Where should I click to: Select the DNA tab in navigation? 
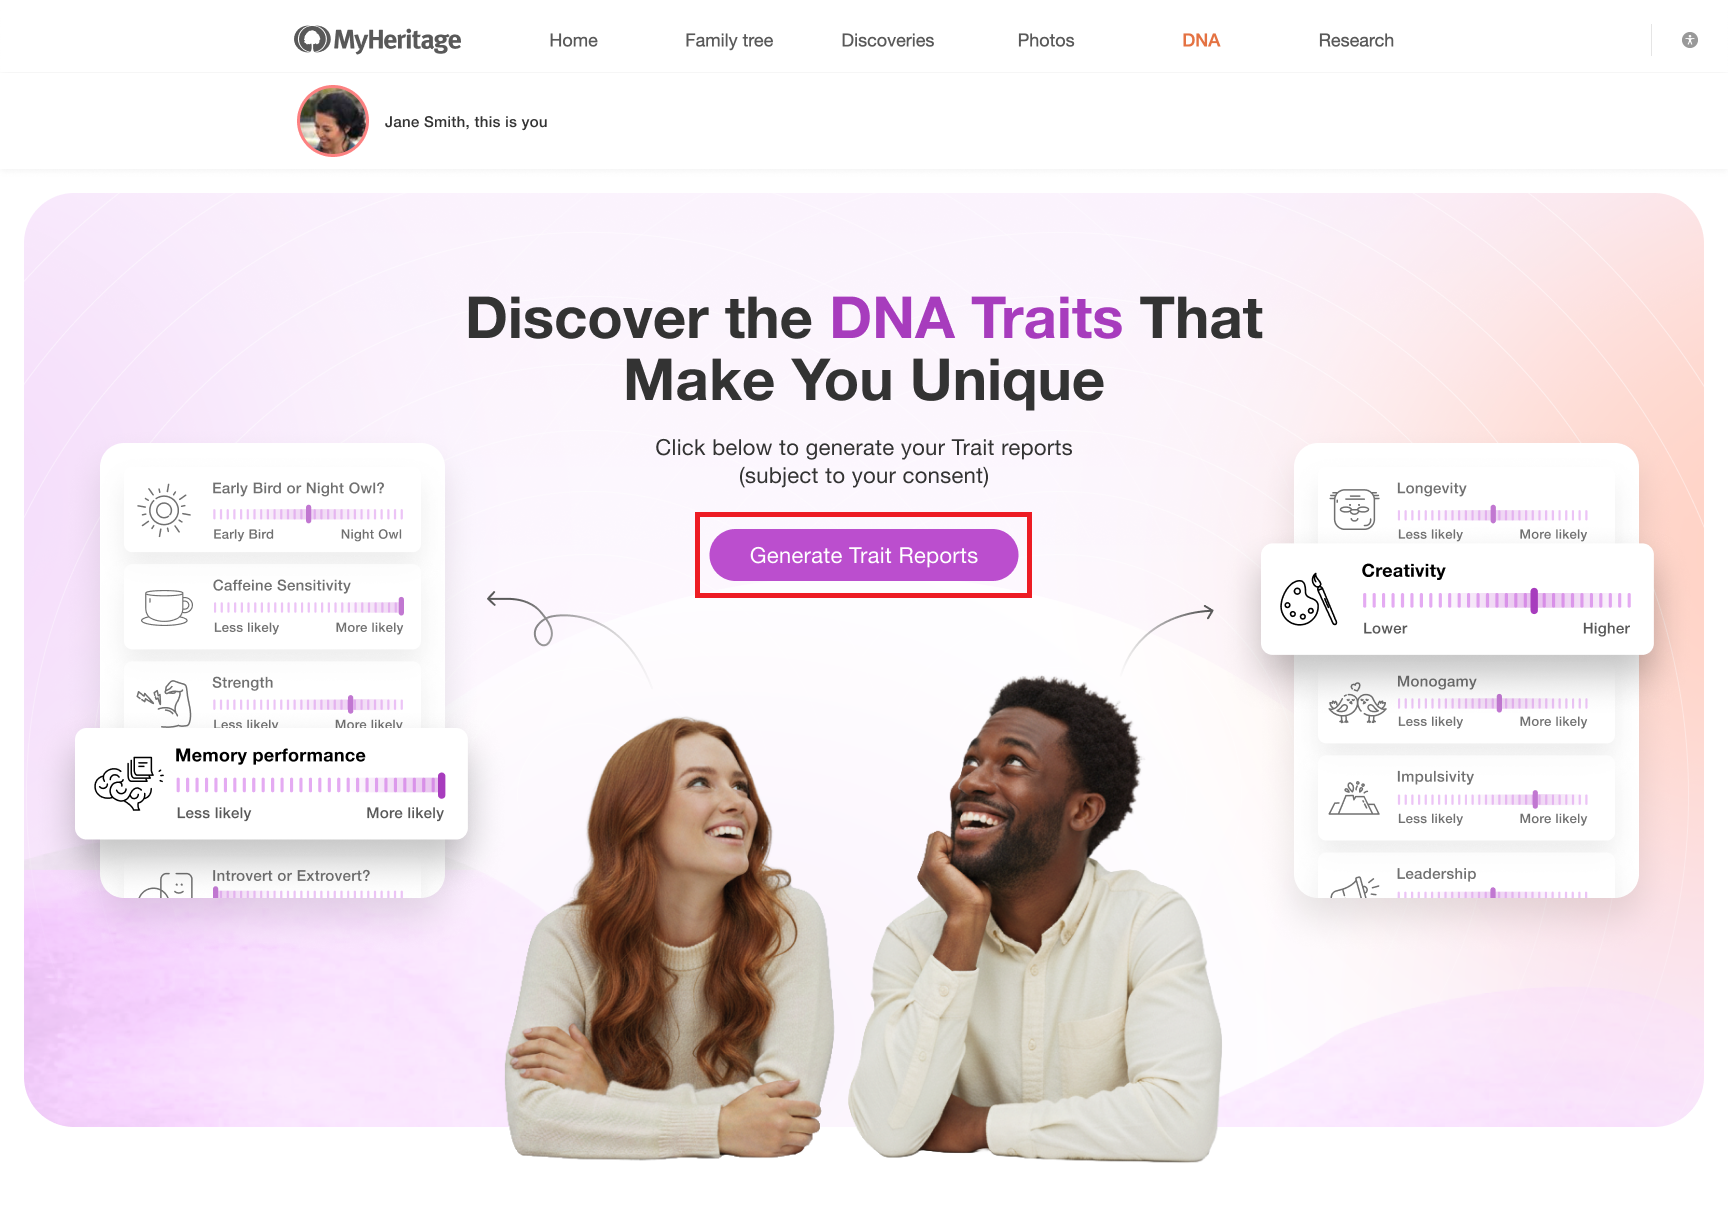pyautogui.click(x=1201, y=40)
